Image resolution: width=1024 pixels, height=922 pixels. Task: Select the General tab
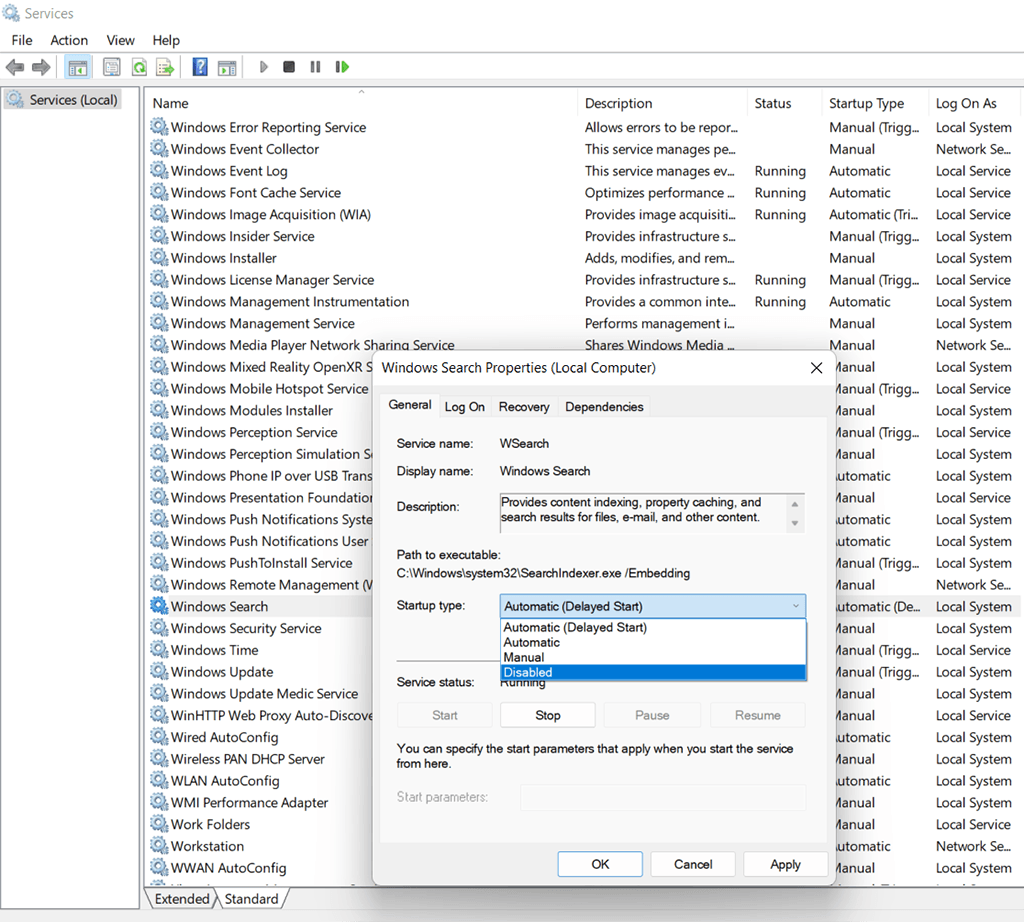(x=409, y=405)
